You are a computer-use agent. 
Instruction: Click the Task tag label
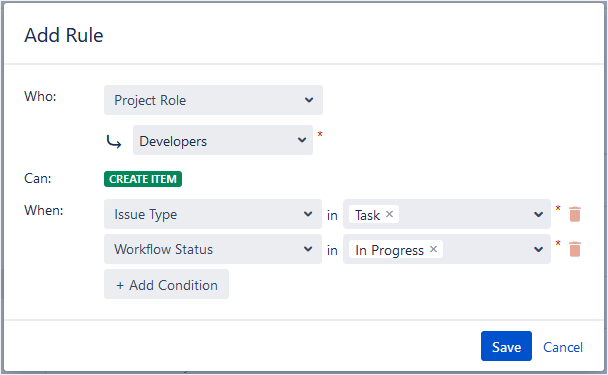(367, 215)
